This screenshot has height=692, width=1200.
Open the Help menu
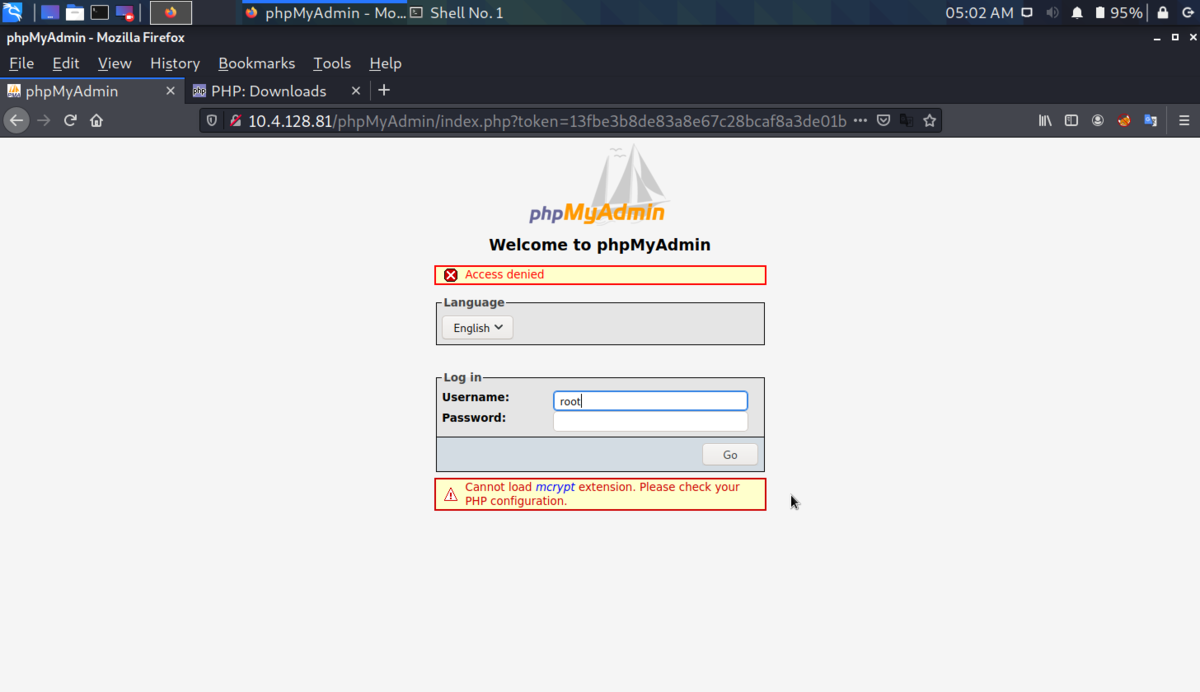tap(385, 63)
